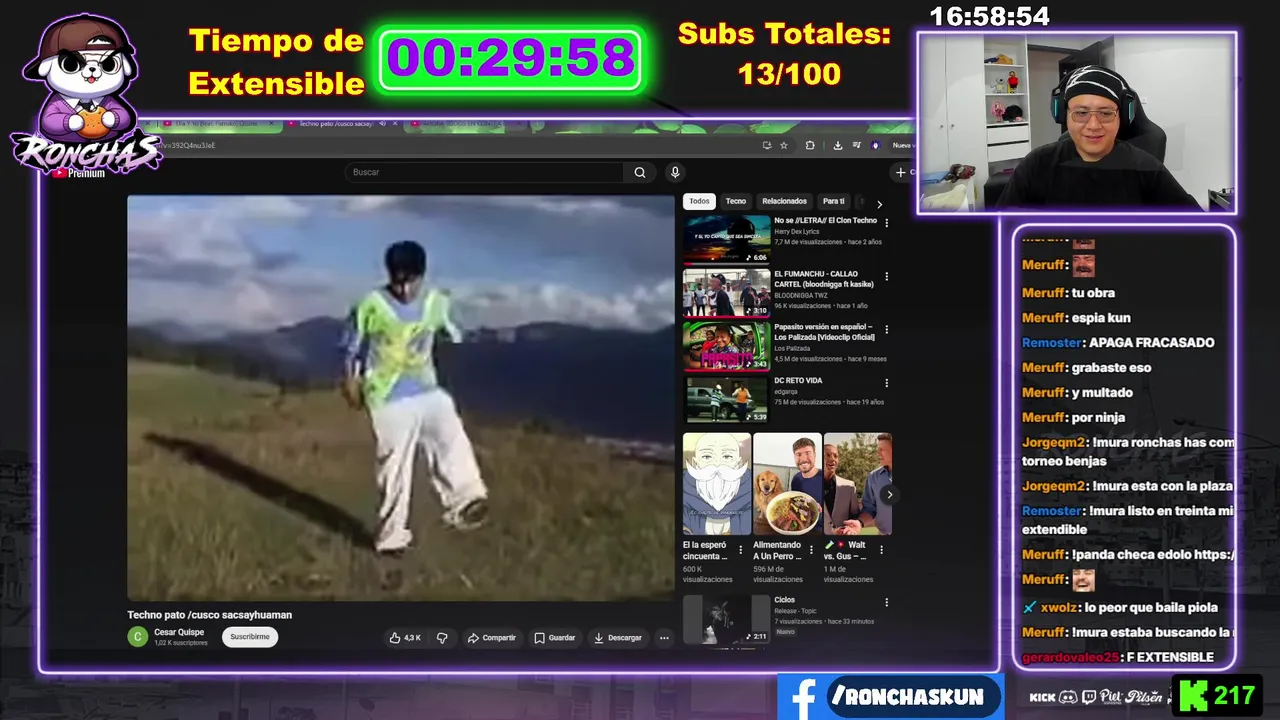This screenshot has height=720, width=1280.
Task: Open more actions ellipsis below video
Action: coord(663,637)
